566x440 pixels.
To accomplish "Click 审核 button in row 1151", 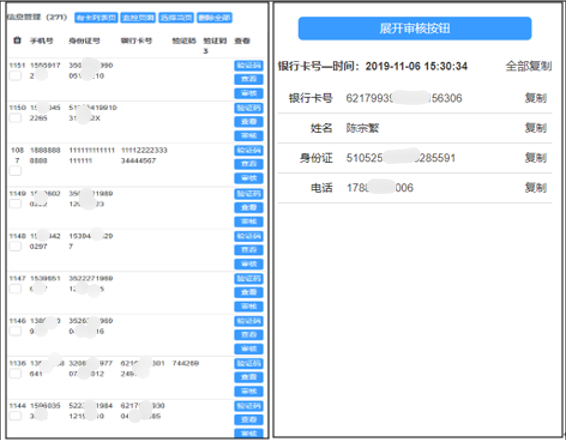I will tap(249, 93).
